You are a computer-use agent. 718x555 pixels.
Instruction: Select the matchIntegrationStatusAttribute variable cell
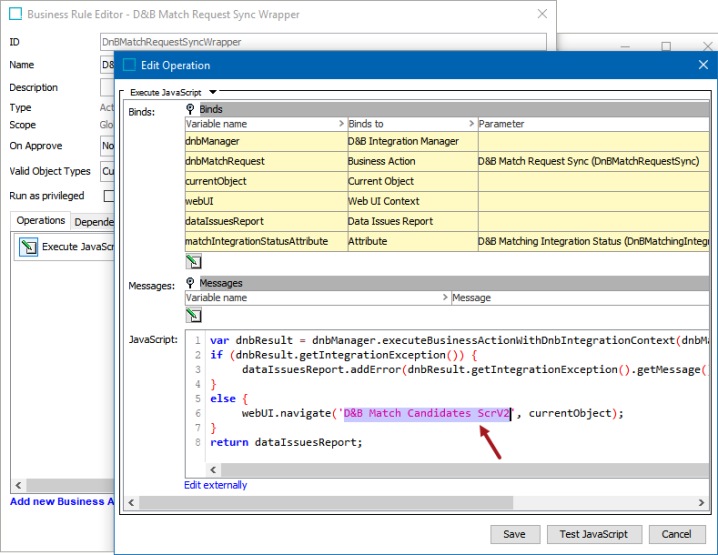266,241
